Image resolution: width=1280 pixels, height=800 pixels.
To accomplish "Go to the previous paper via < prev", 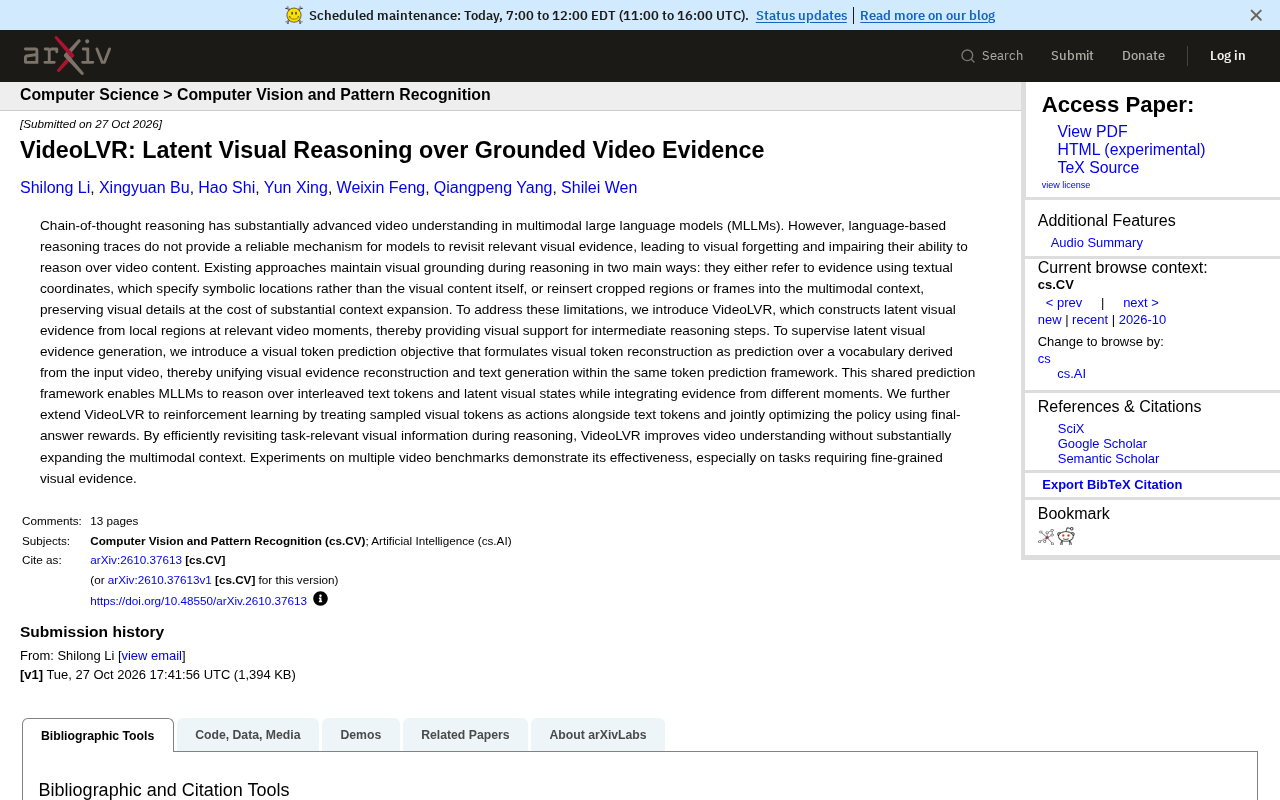I will [x=1064, y=303].
